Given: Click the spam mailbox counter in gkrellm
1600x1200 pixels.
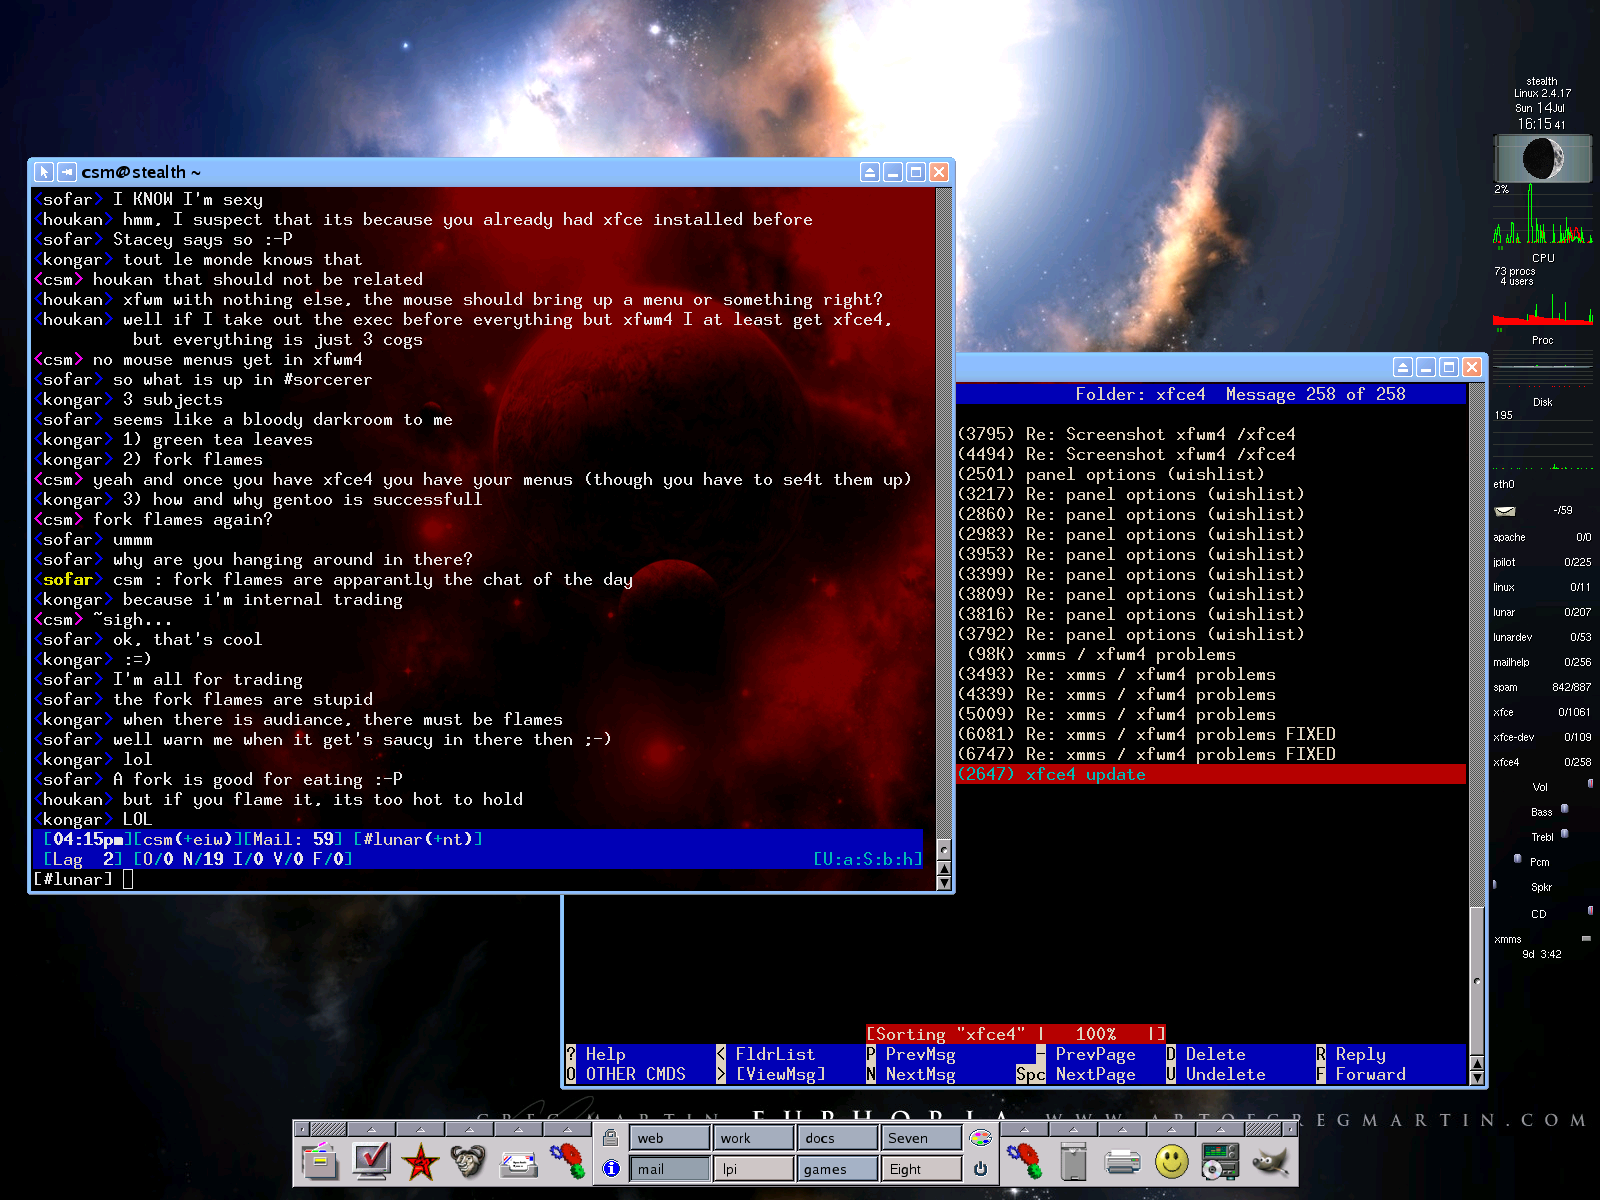Looking at the screenshot, I should click(1541, 687).
